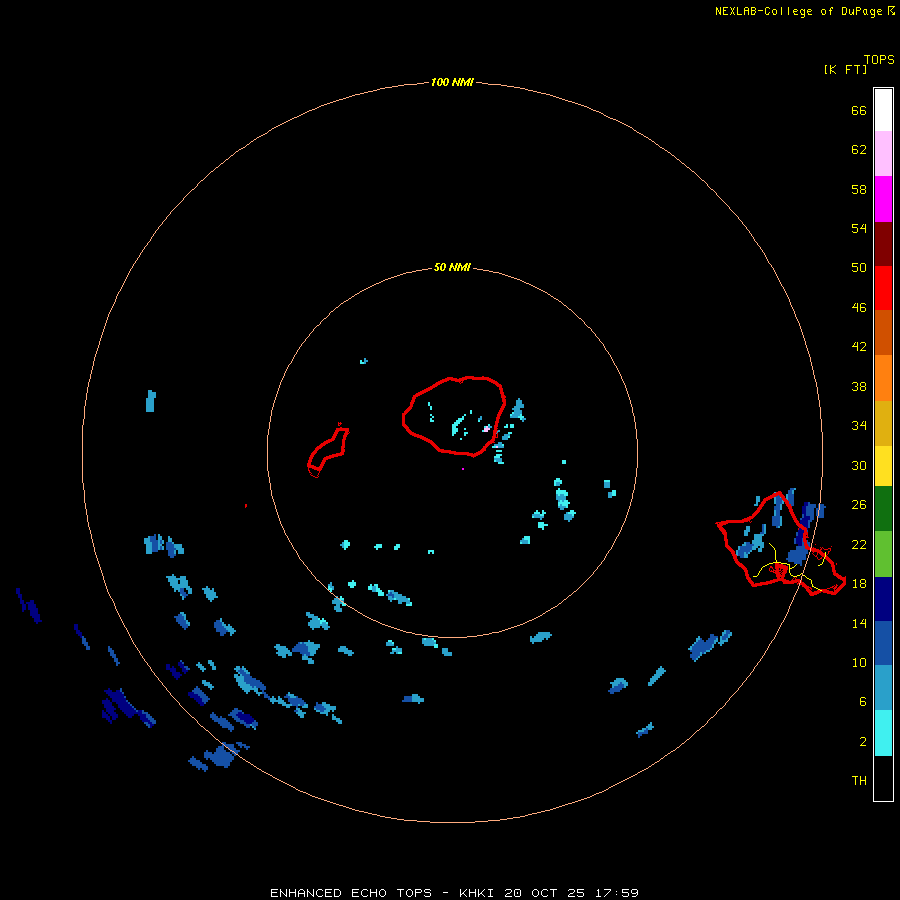Pick the dark red legend swatch

pyautogui.click(x=883, y=243)
